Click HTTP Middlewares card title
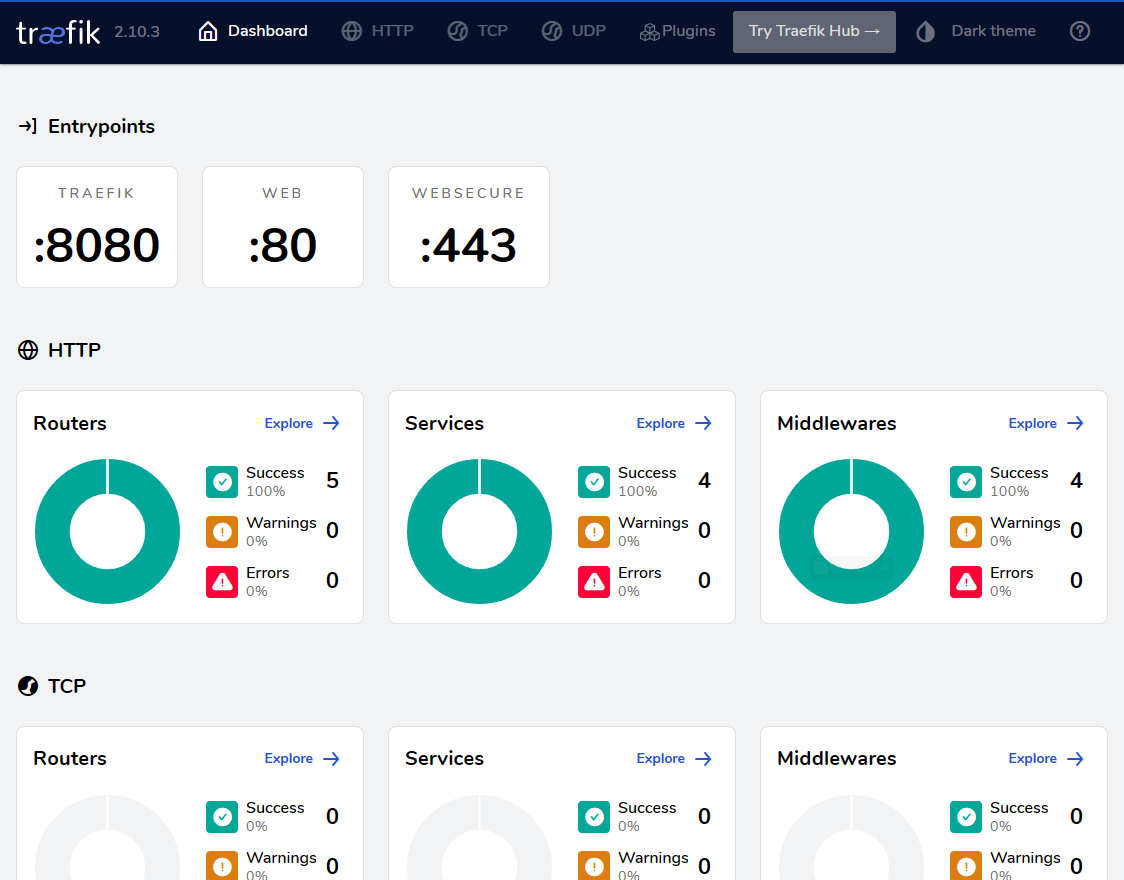 click(x=837, y=423)
